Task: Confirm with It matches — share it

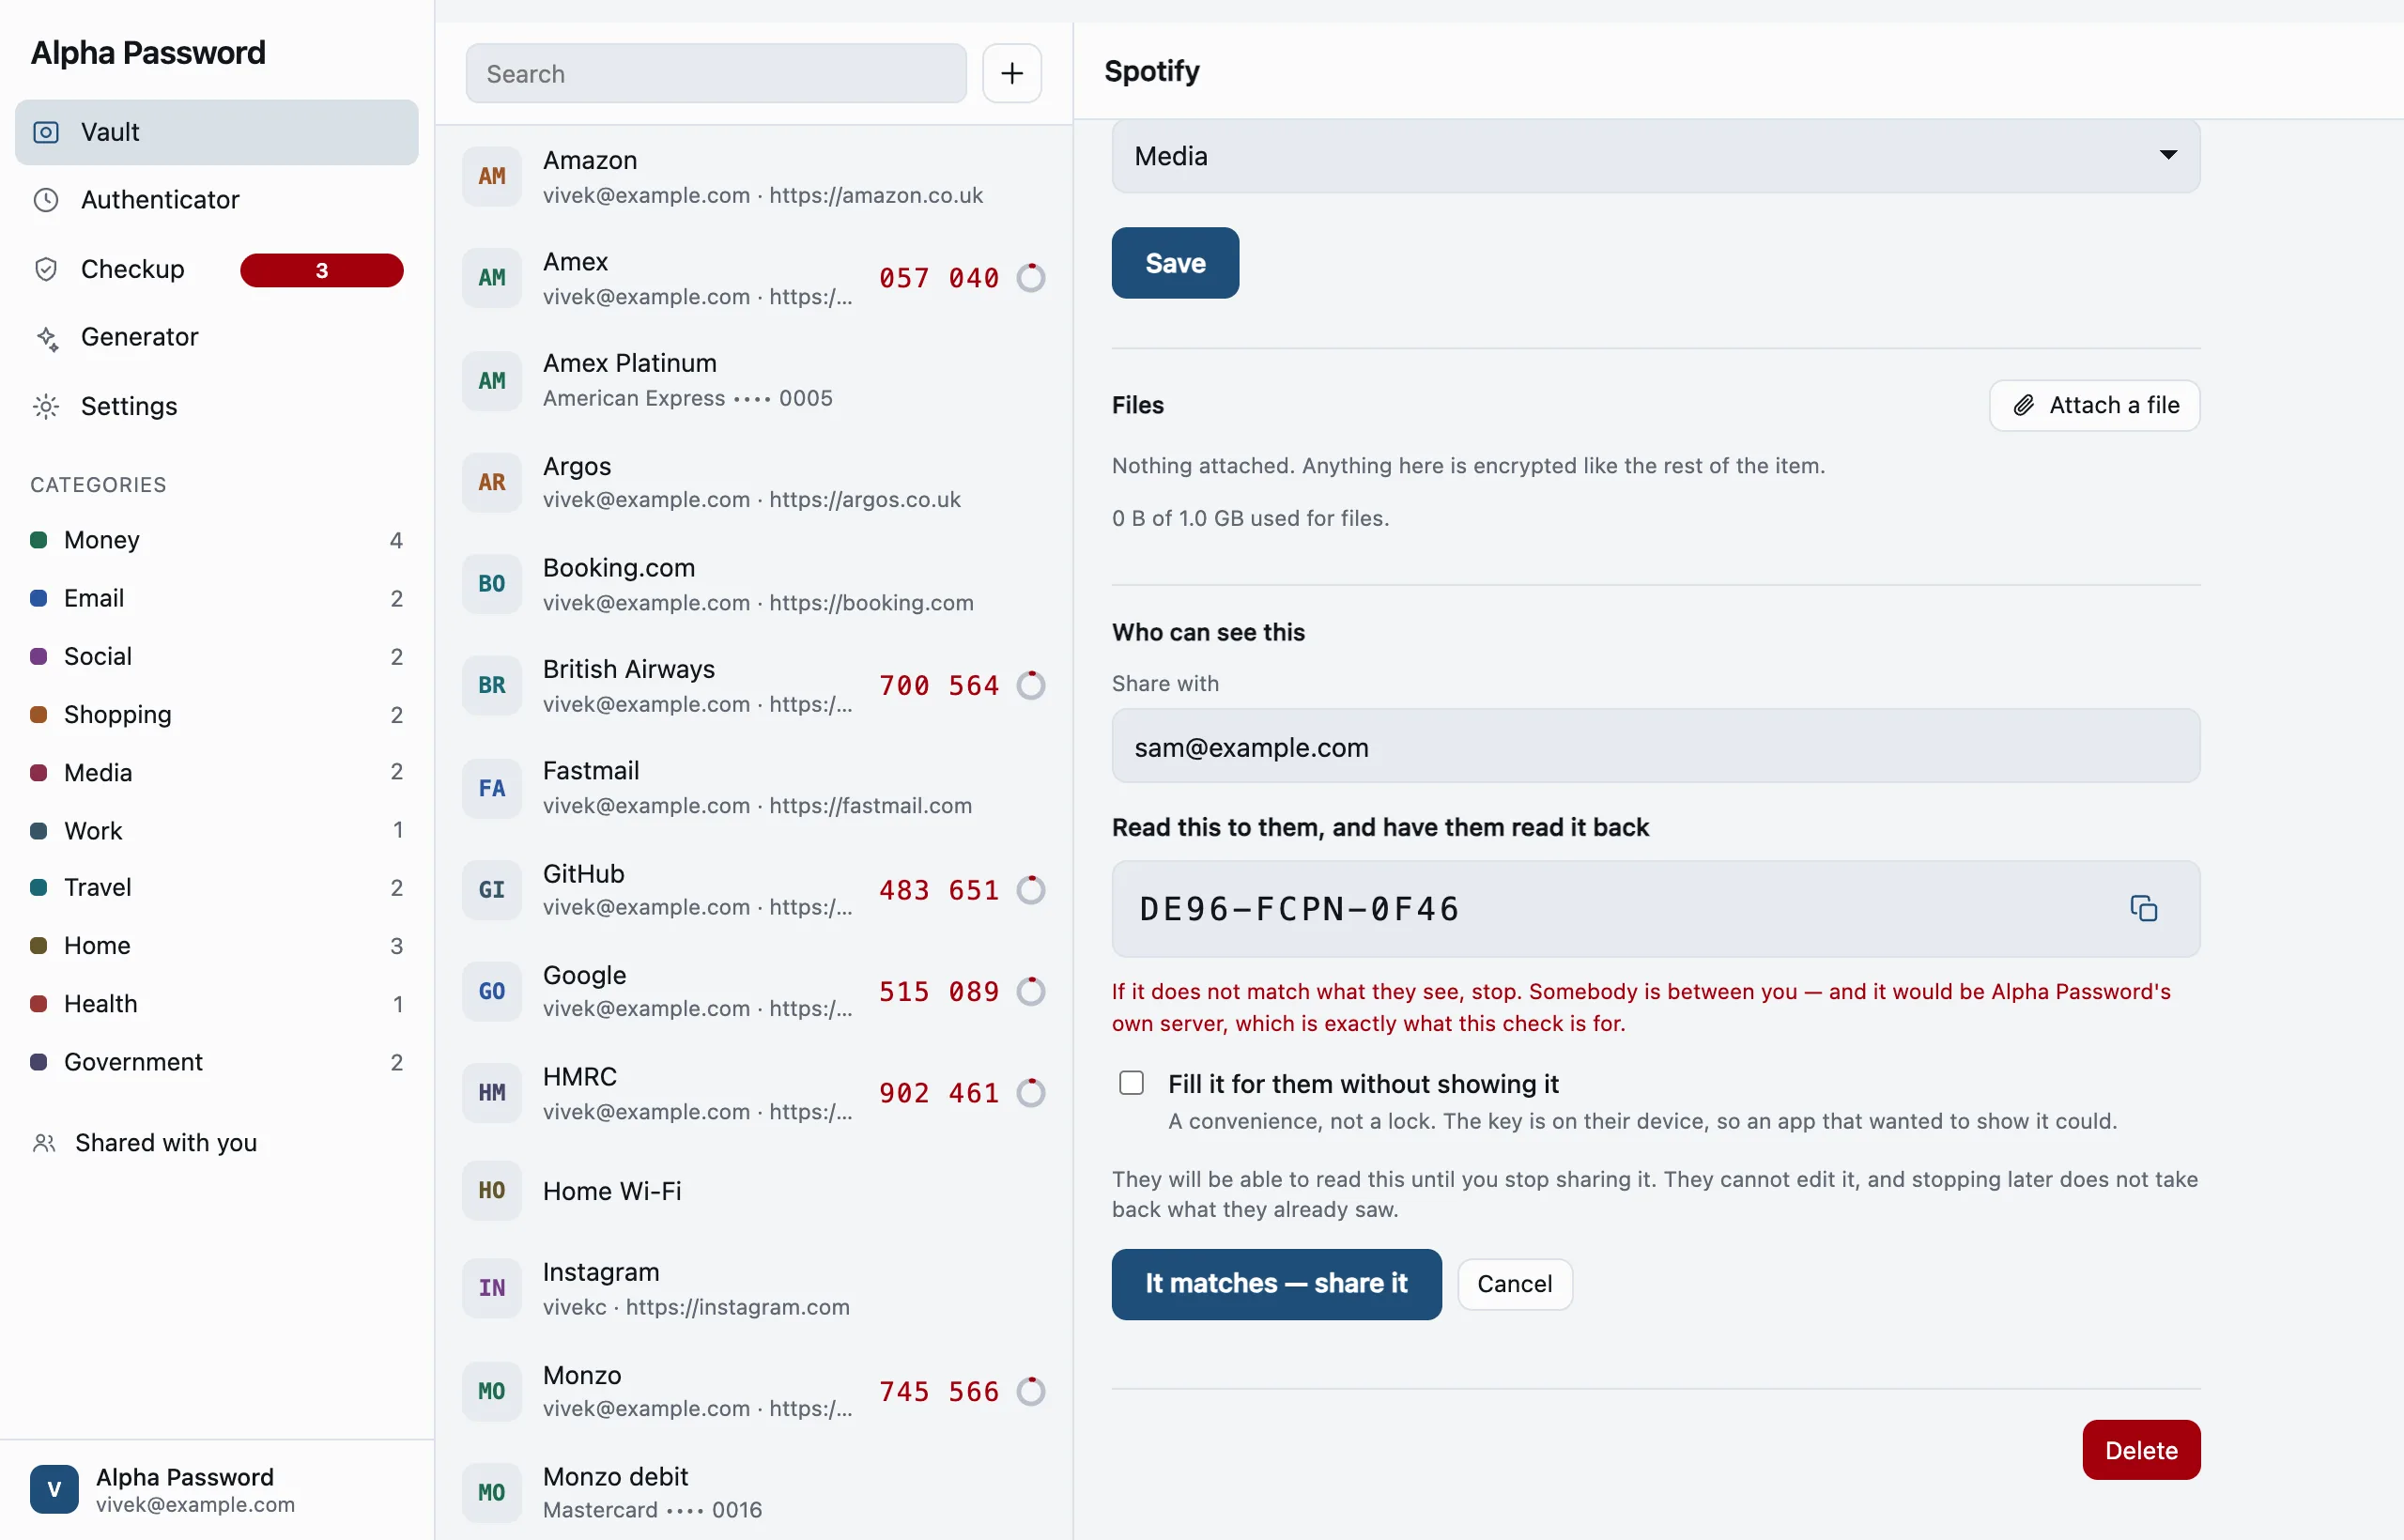Action: (x=1276, y=1284)
